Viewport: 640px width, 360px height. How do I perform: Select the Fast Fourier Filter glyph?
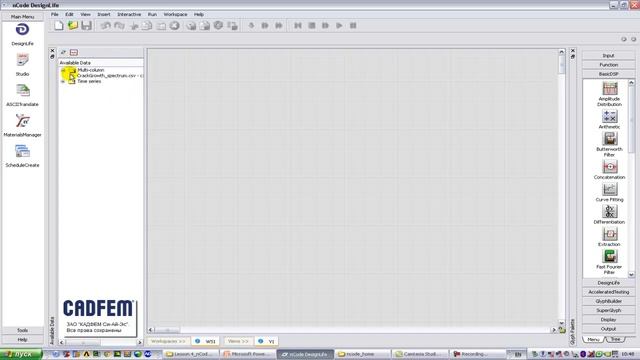pyautogui.click(x=609, y=262)
